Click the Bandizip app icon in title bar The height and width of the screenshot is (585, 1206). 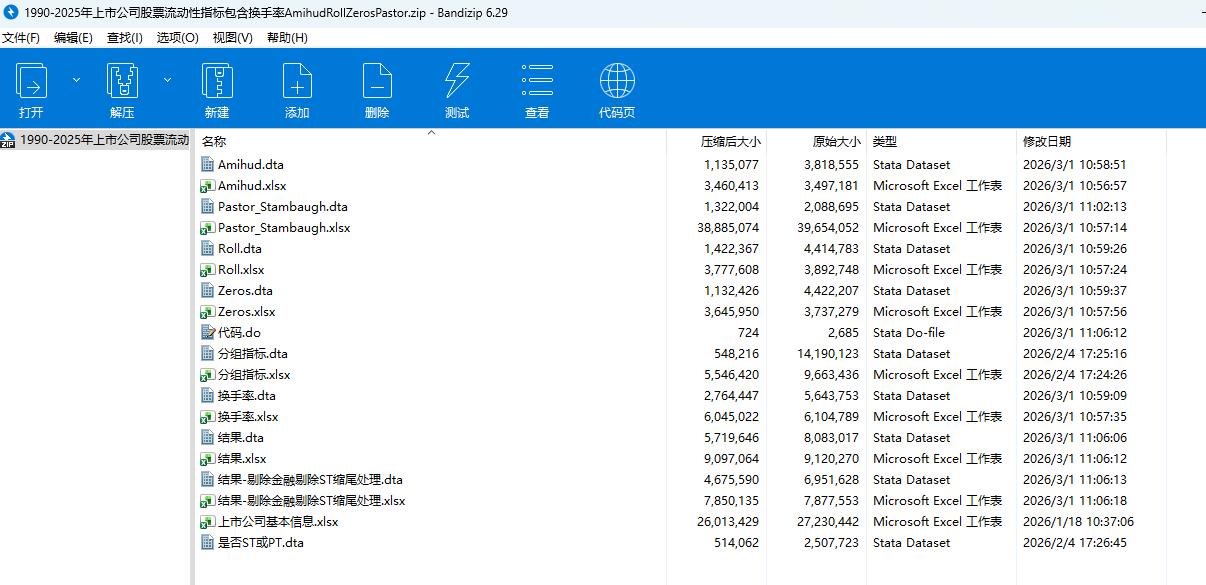[x=11, y=11]
